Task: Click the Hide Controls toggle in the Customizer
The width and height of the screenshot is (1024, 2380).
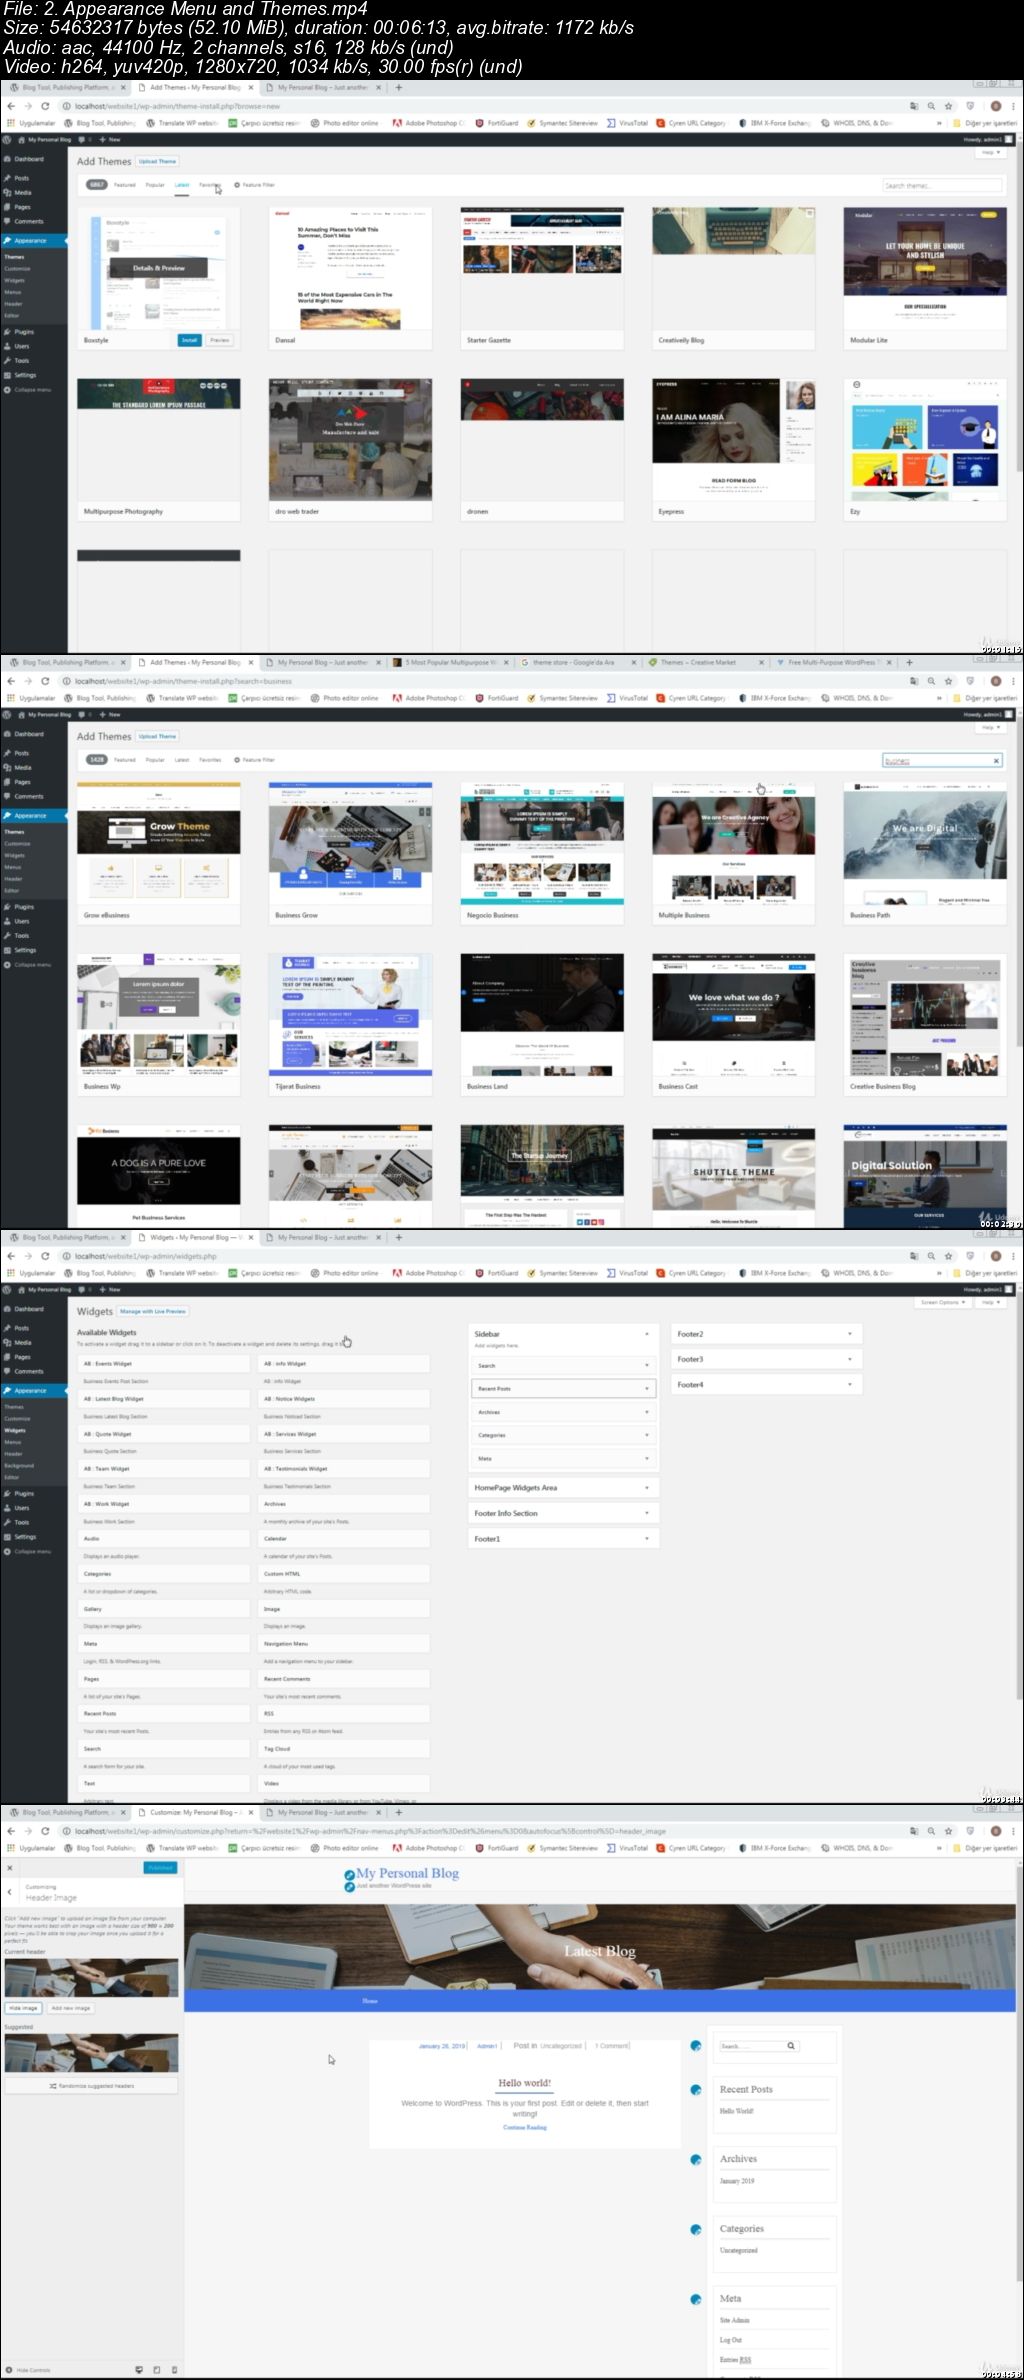Action: [x=27, y=2370]
